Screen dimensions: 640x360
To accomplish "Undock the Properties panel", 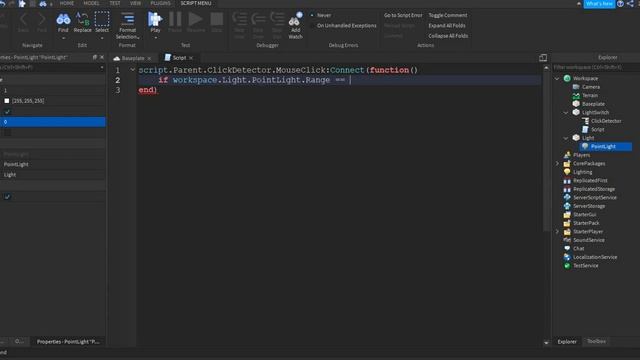I will (95, 58).
